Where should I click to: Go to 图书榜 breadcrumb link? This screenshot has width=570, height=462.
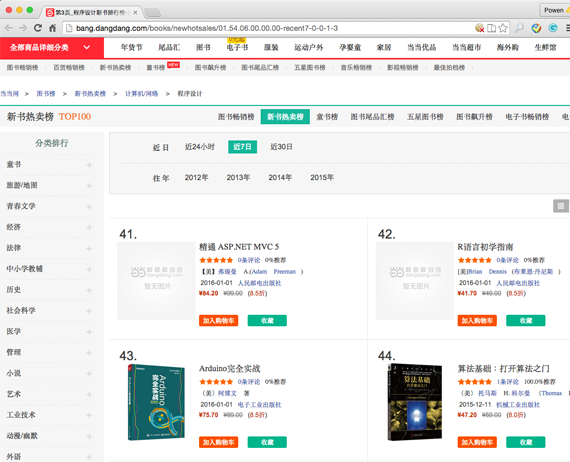pyautogui.click(x=46, y=94)
